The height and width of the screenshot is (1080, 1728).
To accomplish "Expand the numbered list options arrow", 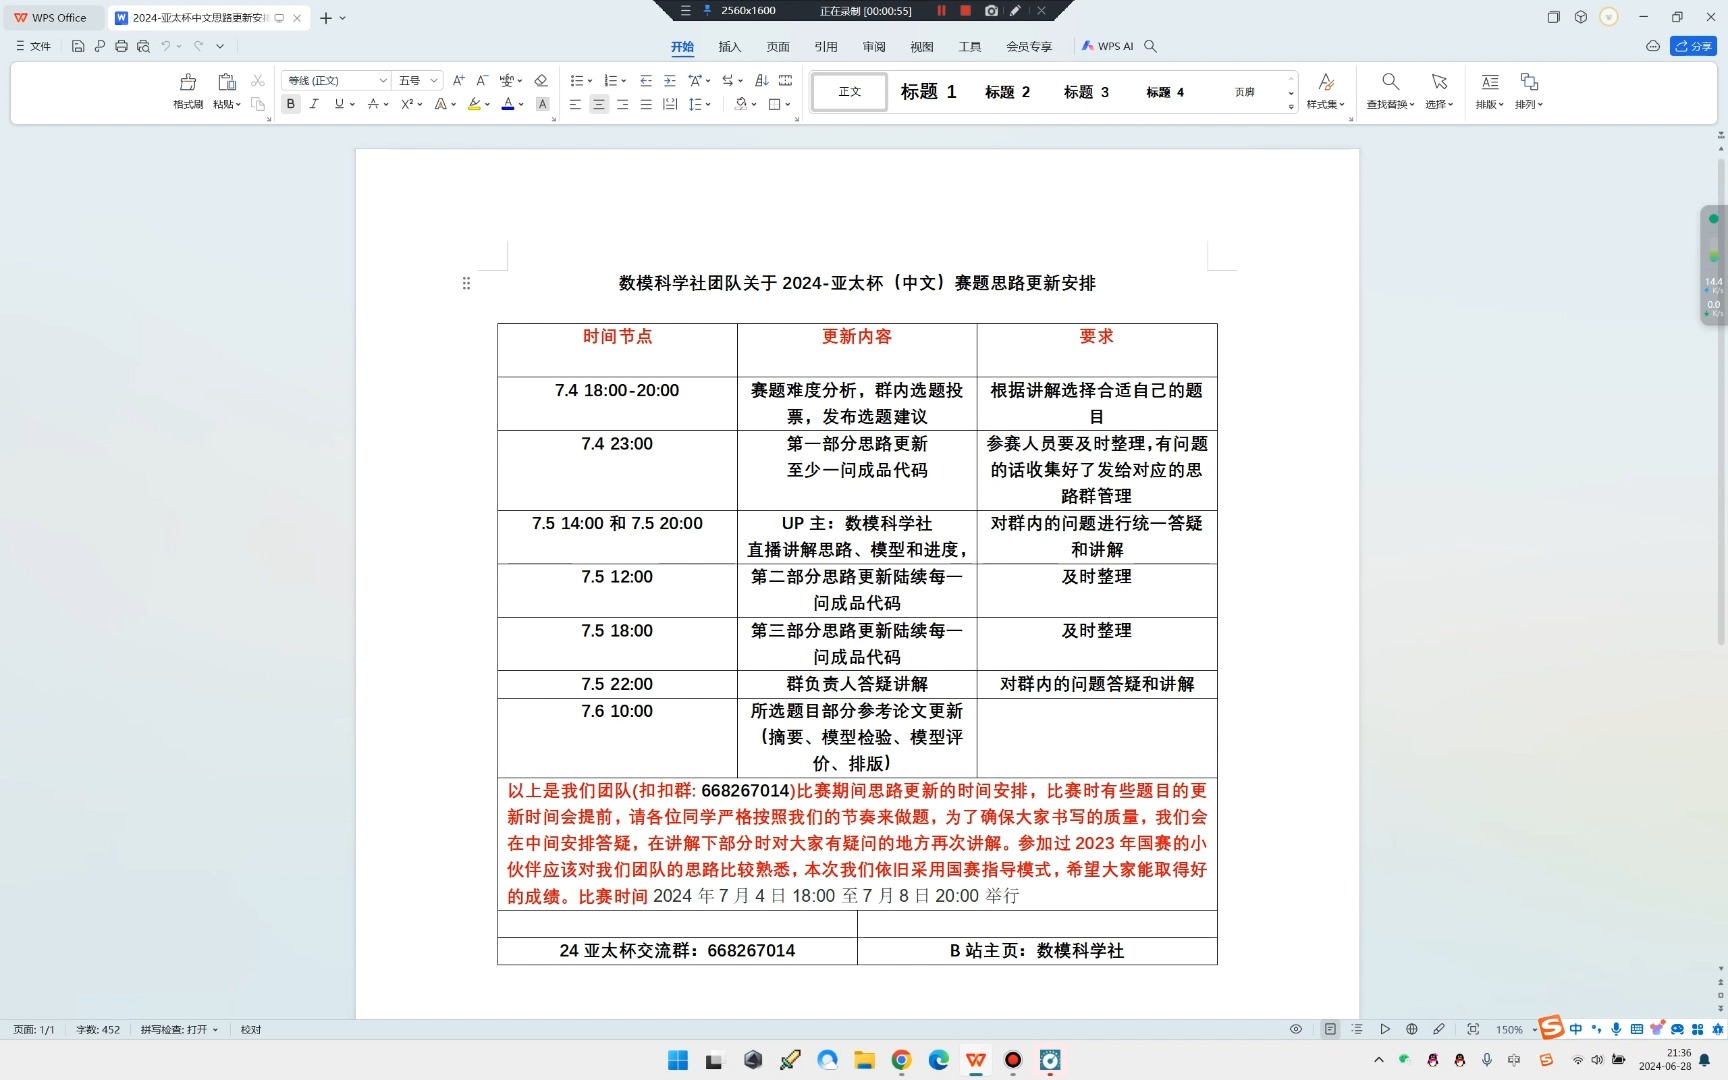I will point(624,81).
